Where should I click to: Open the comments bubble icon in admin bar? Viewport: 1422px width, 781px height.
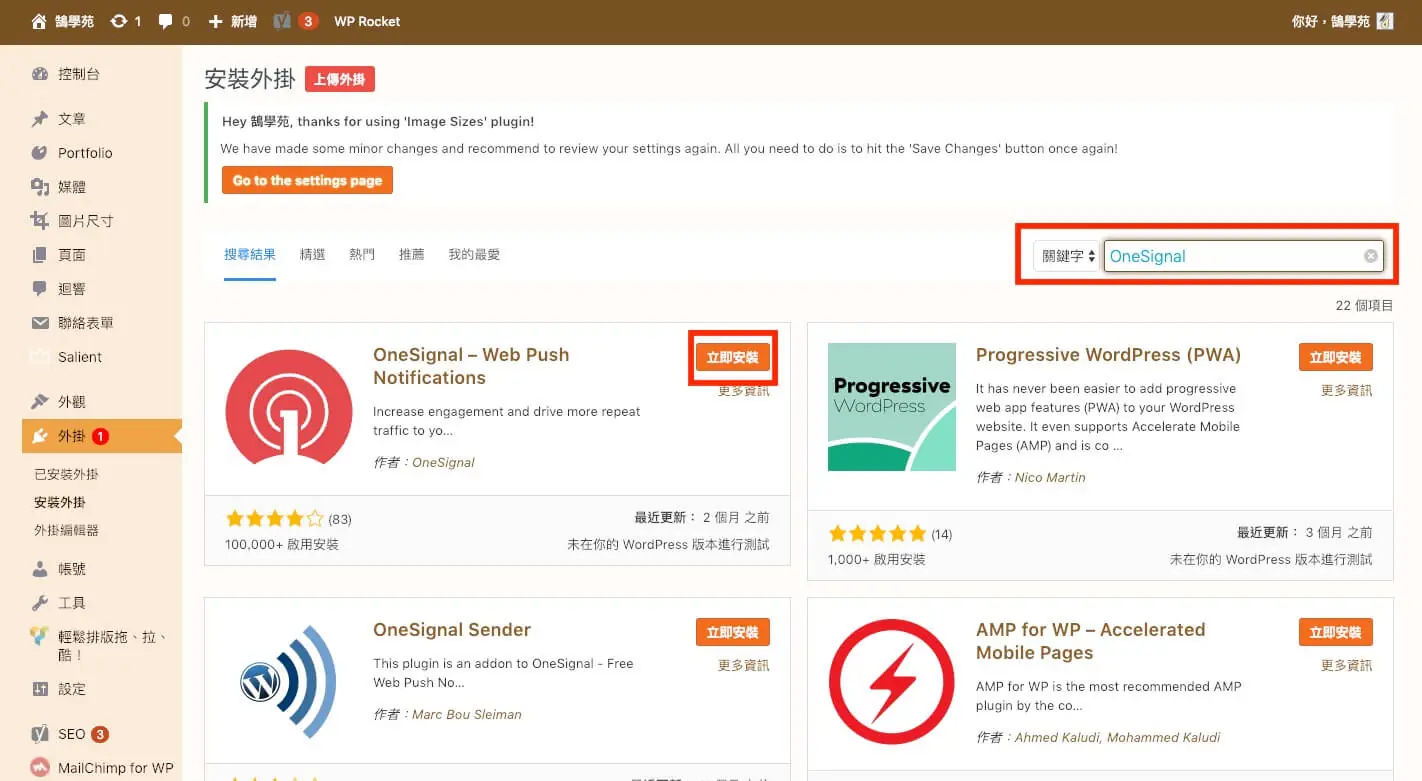click(x=166, y=21)
